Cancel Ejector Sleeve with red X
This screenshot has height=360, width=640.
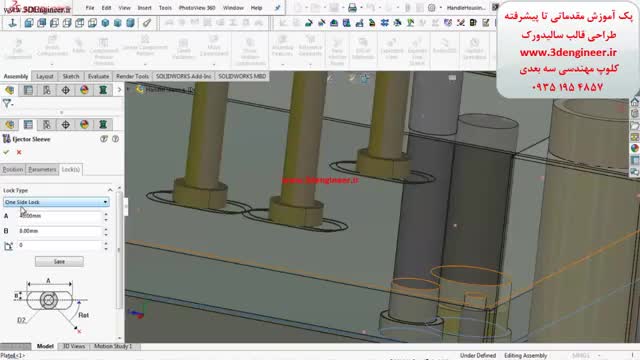(19, 152)
